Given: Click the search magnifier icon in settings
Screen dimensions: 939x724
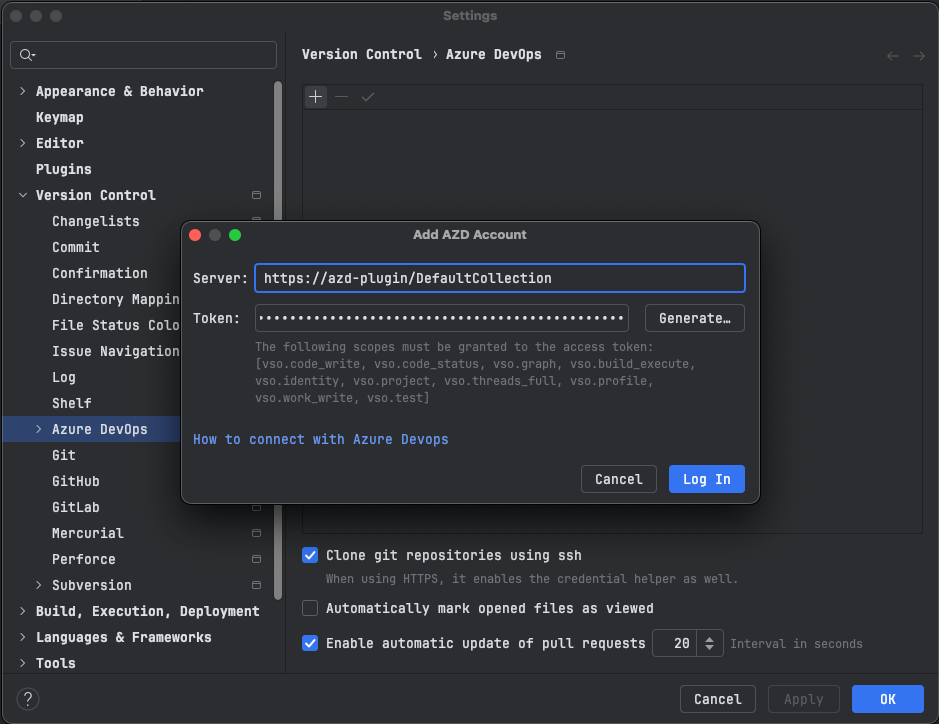Looking at the screenshot, I should (x=27, y=55).
